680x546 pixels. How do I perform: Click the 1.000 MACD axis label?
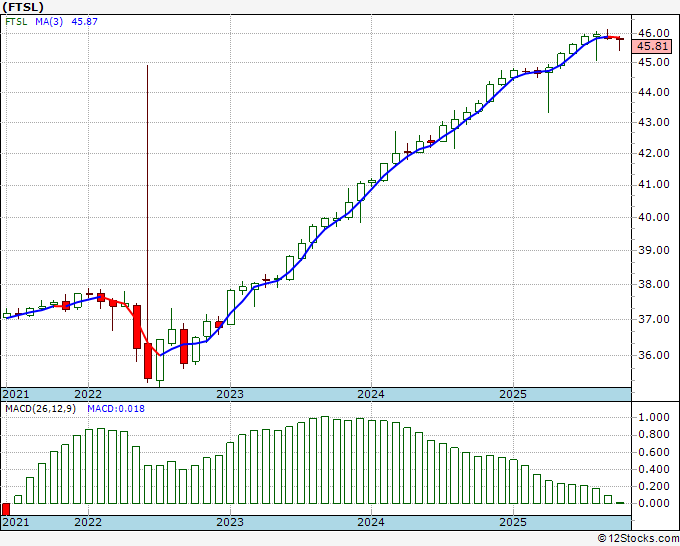pos(654,417)
